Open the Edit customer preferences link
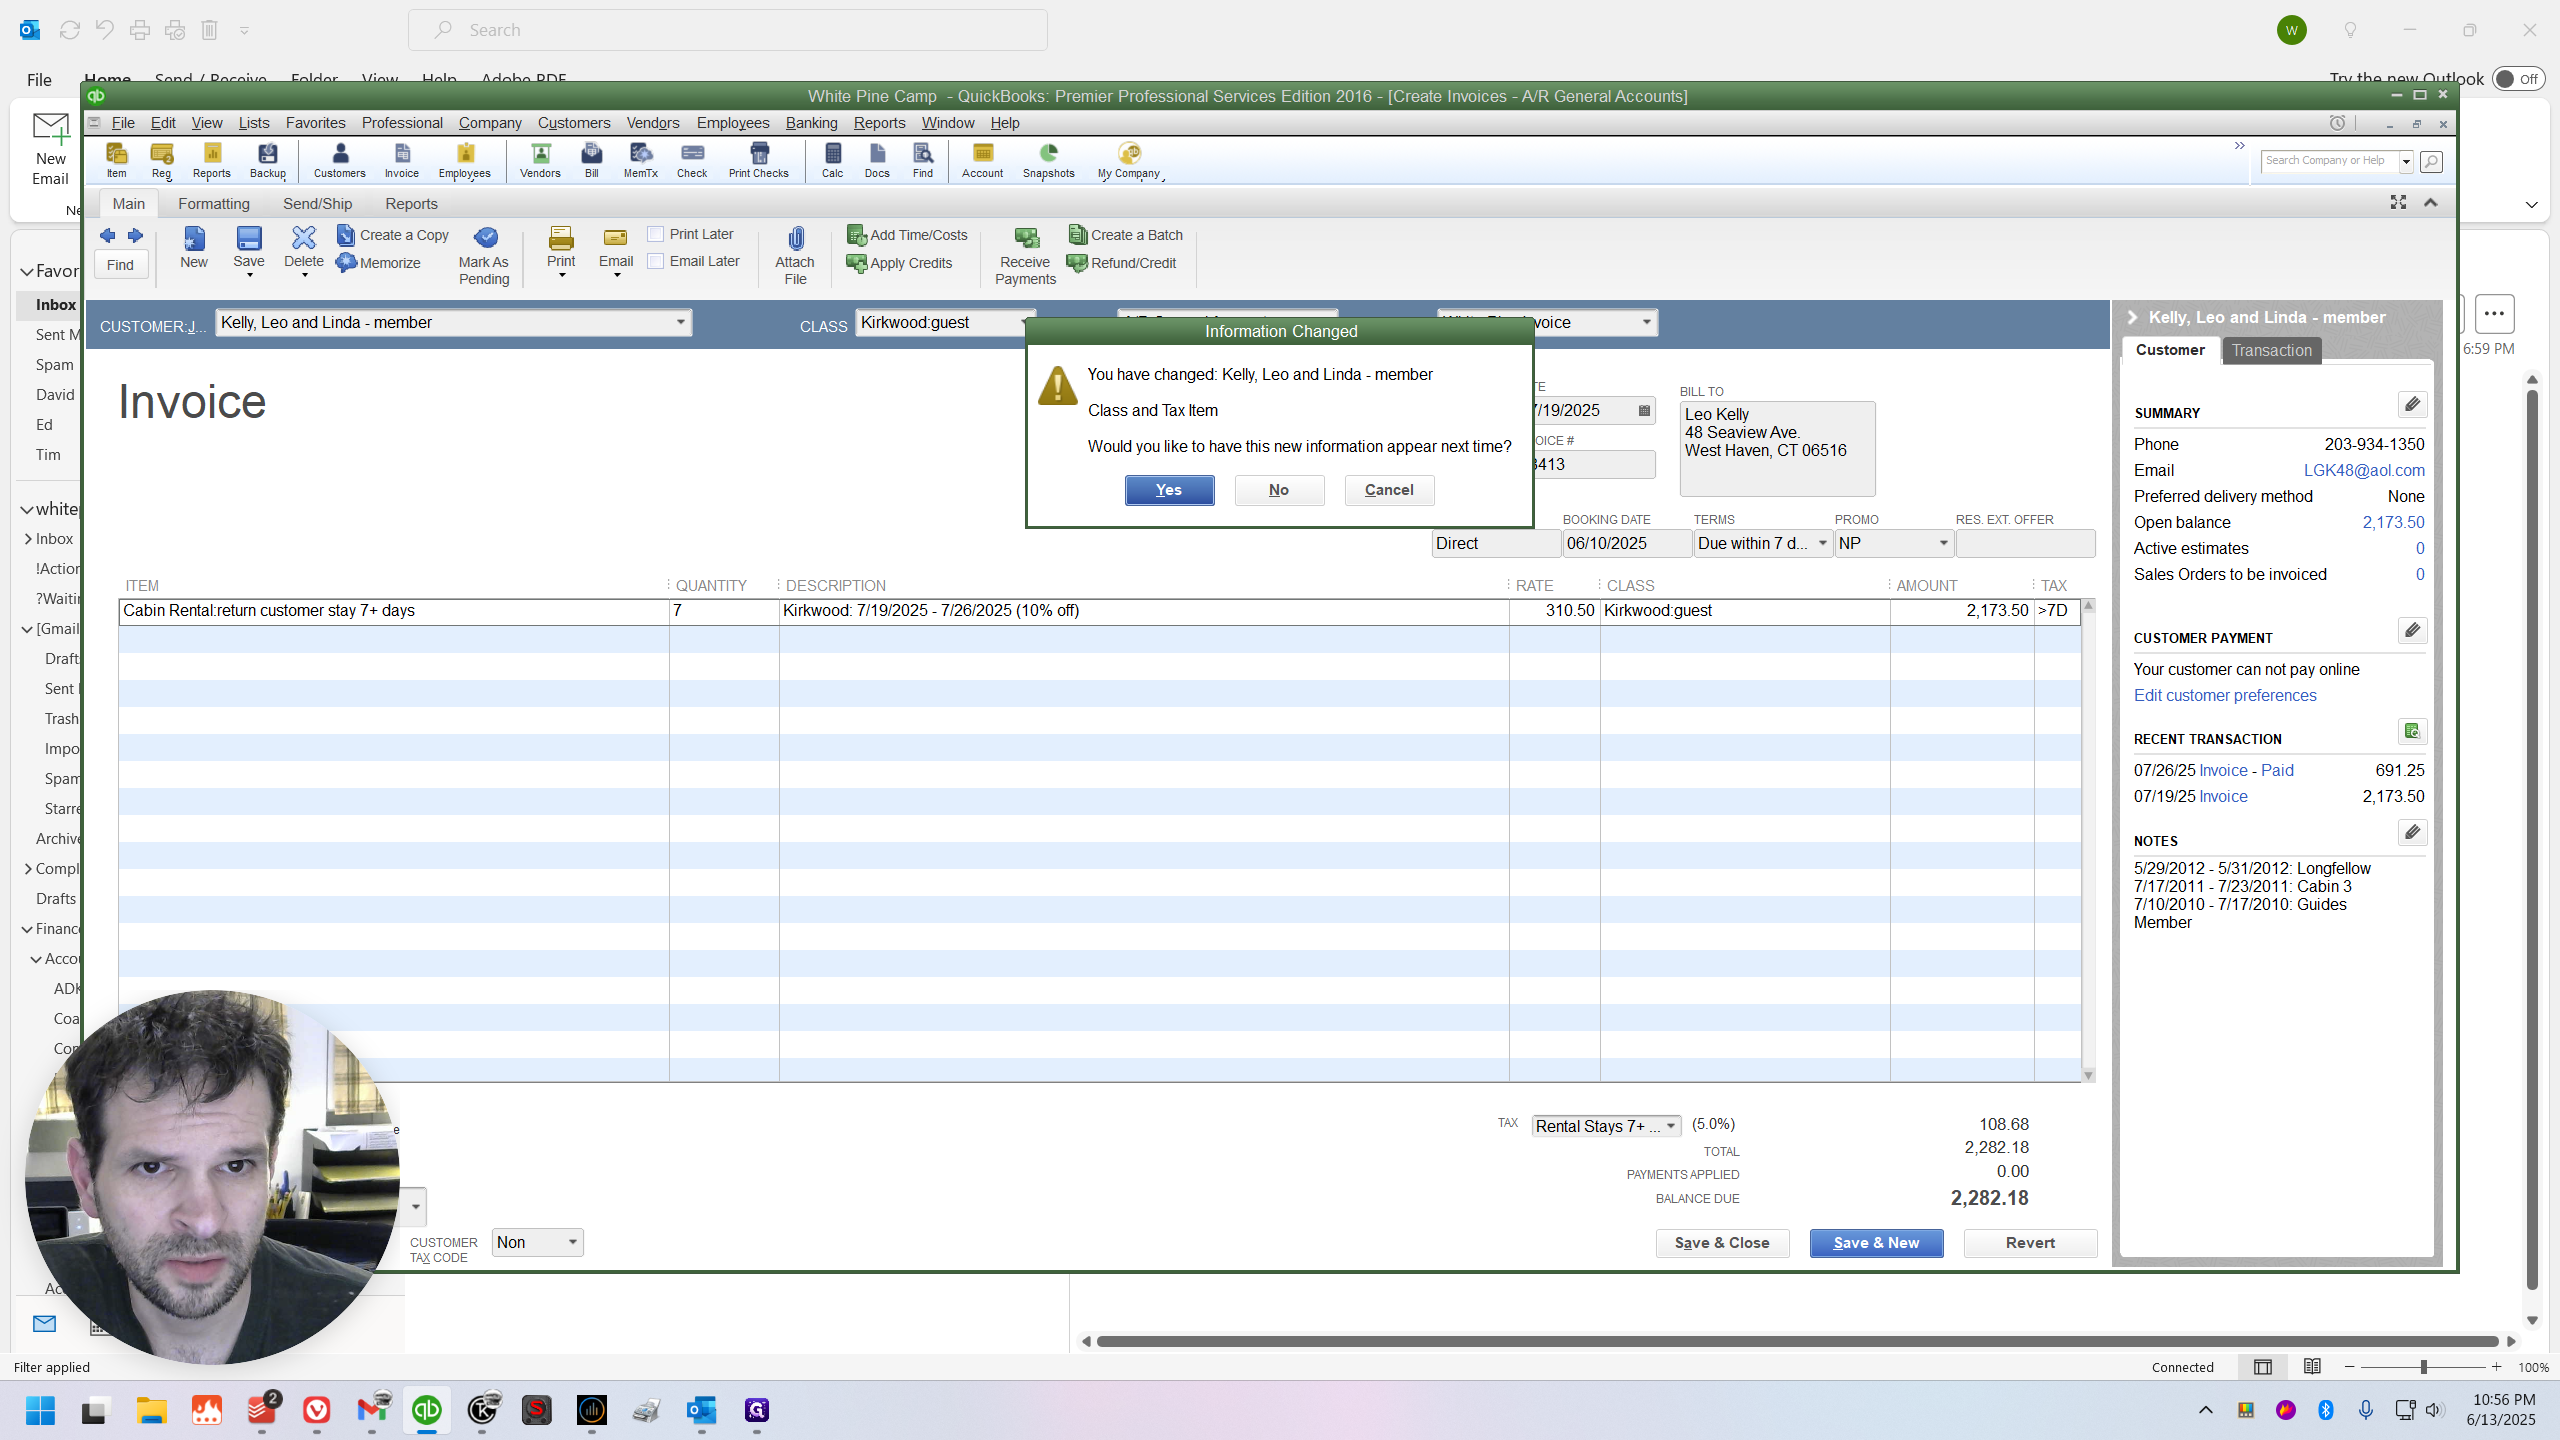 point(2225,696)
